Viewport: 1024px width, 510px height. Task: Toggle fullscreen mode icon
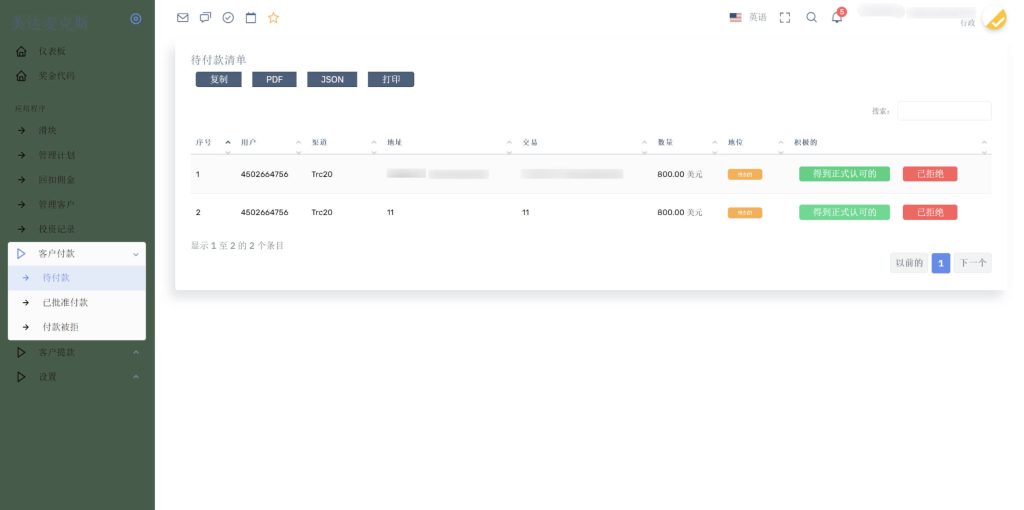[x=785, y=17]
